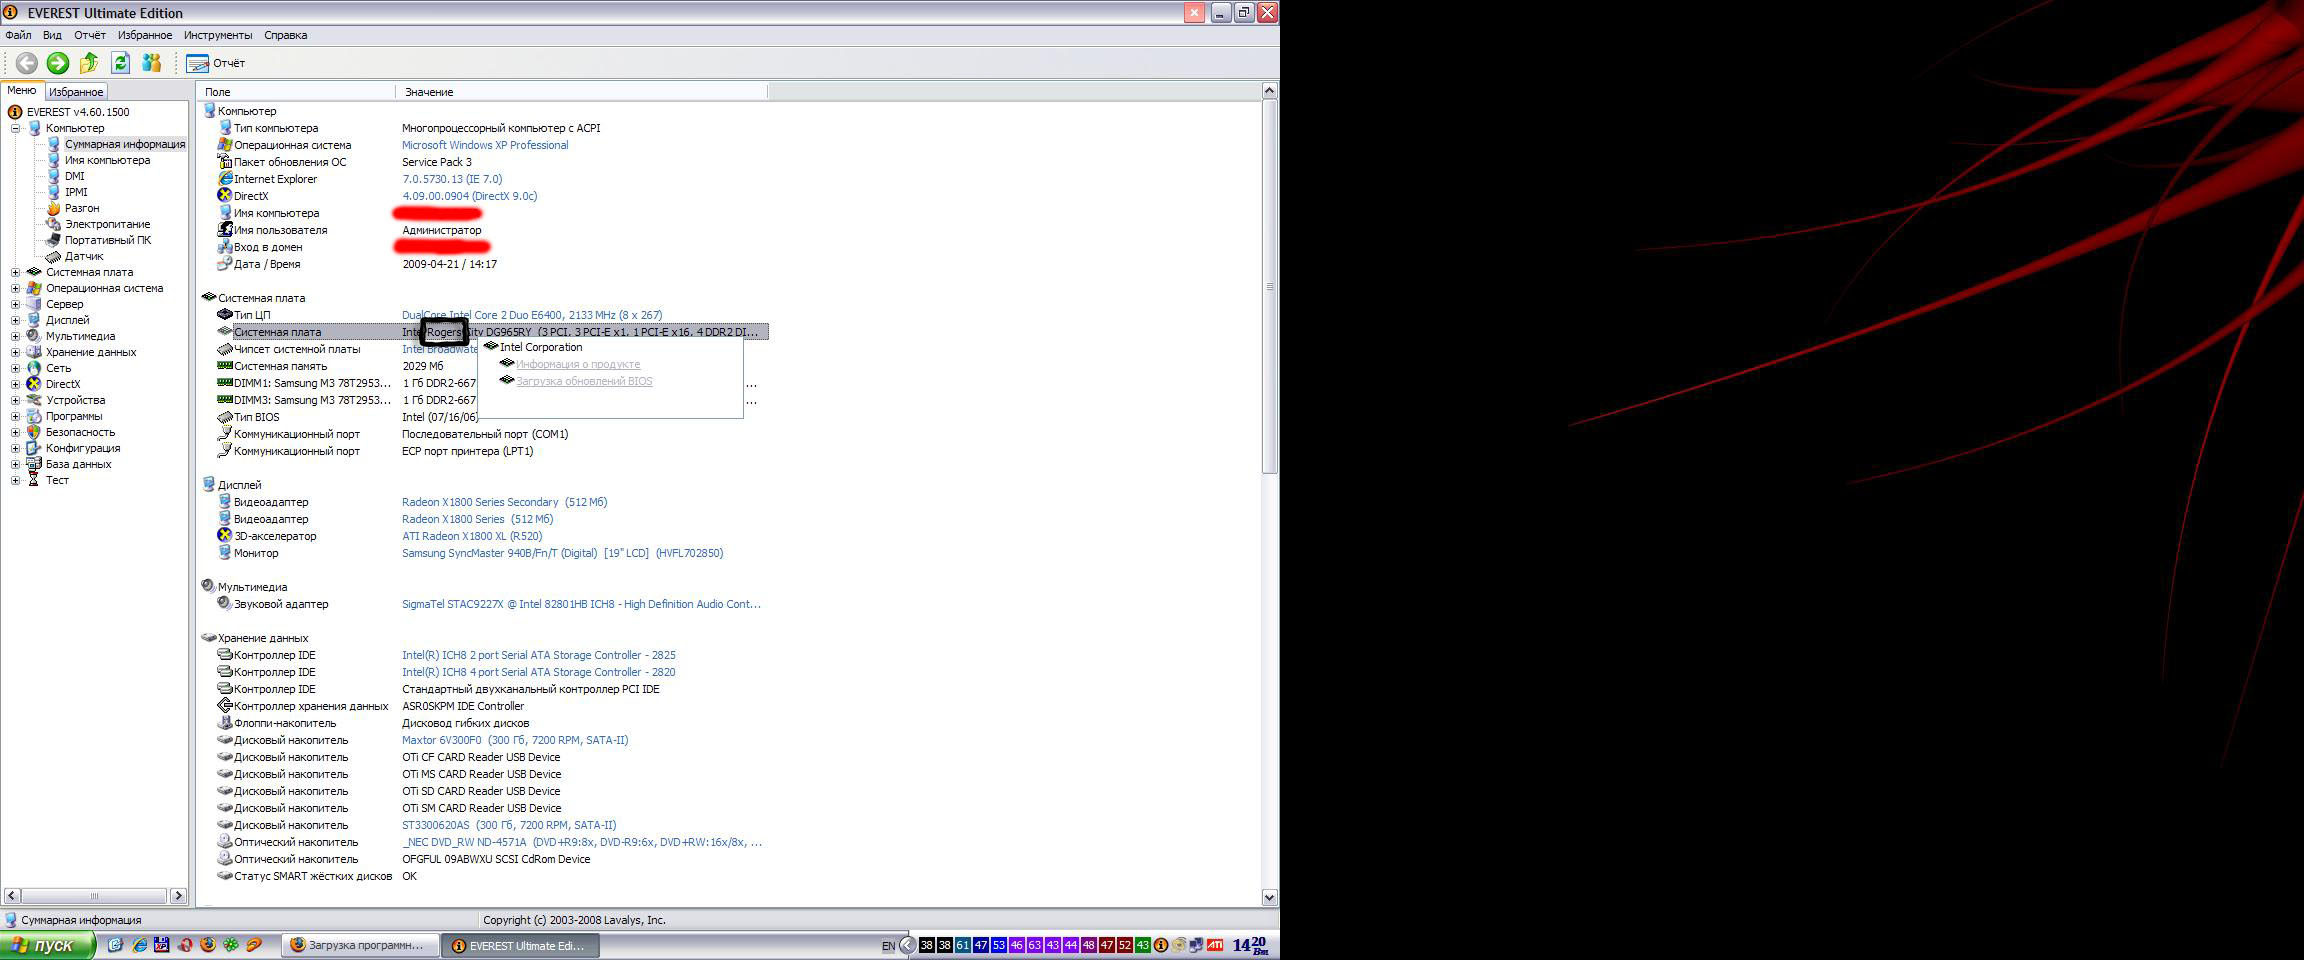2304x960 pixels.
Task: Select Имя компьютера tree item
Action: coord(107,160)
